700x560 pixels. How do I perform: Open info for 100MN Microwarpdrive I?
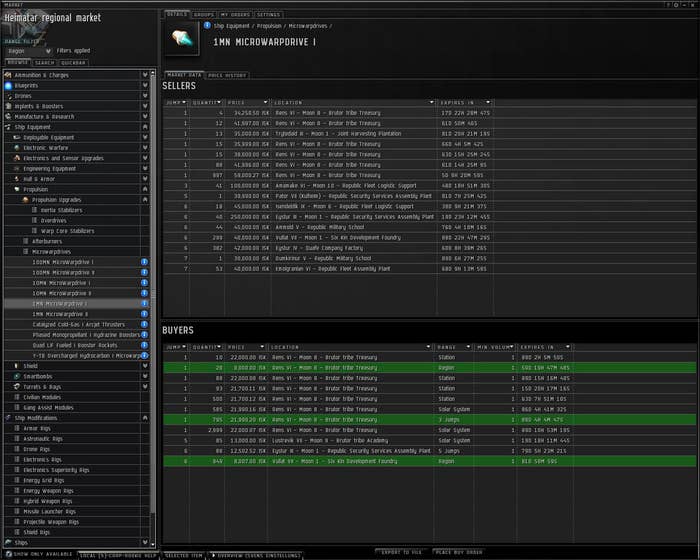[144, 262]
